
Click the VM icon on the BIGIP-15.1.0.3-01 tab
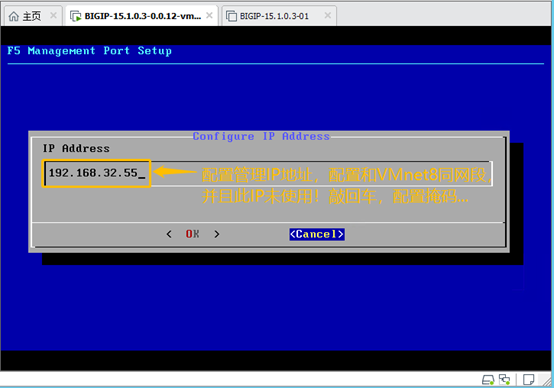click(x=231, y=16)
